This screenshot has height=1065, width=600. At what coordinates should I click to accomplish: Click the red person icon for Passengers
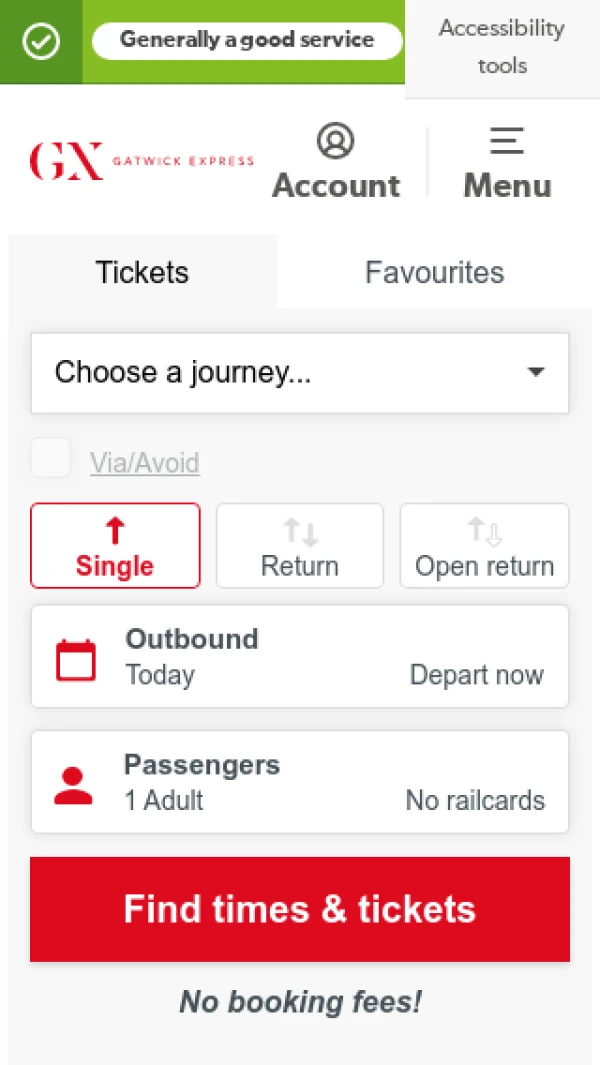[x=73, y=785]
